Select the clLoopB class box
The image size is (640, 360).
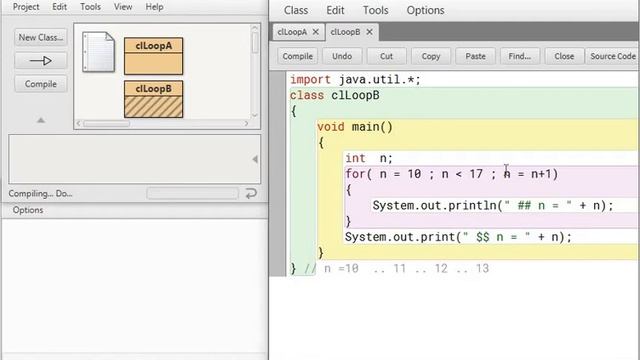[153, 99]
